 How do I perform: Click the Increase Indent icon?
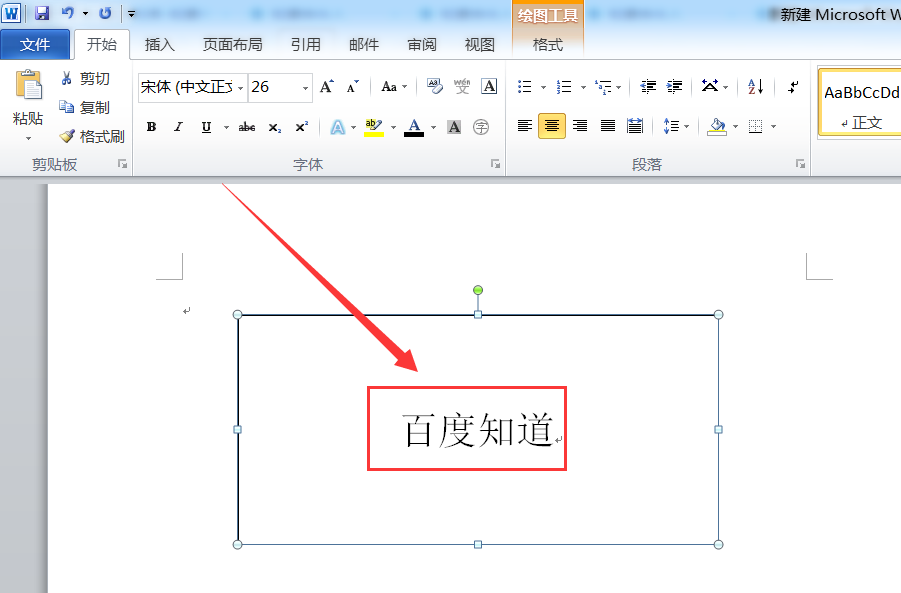675,87
